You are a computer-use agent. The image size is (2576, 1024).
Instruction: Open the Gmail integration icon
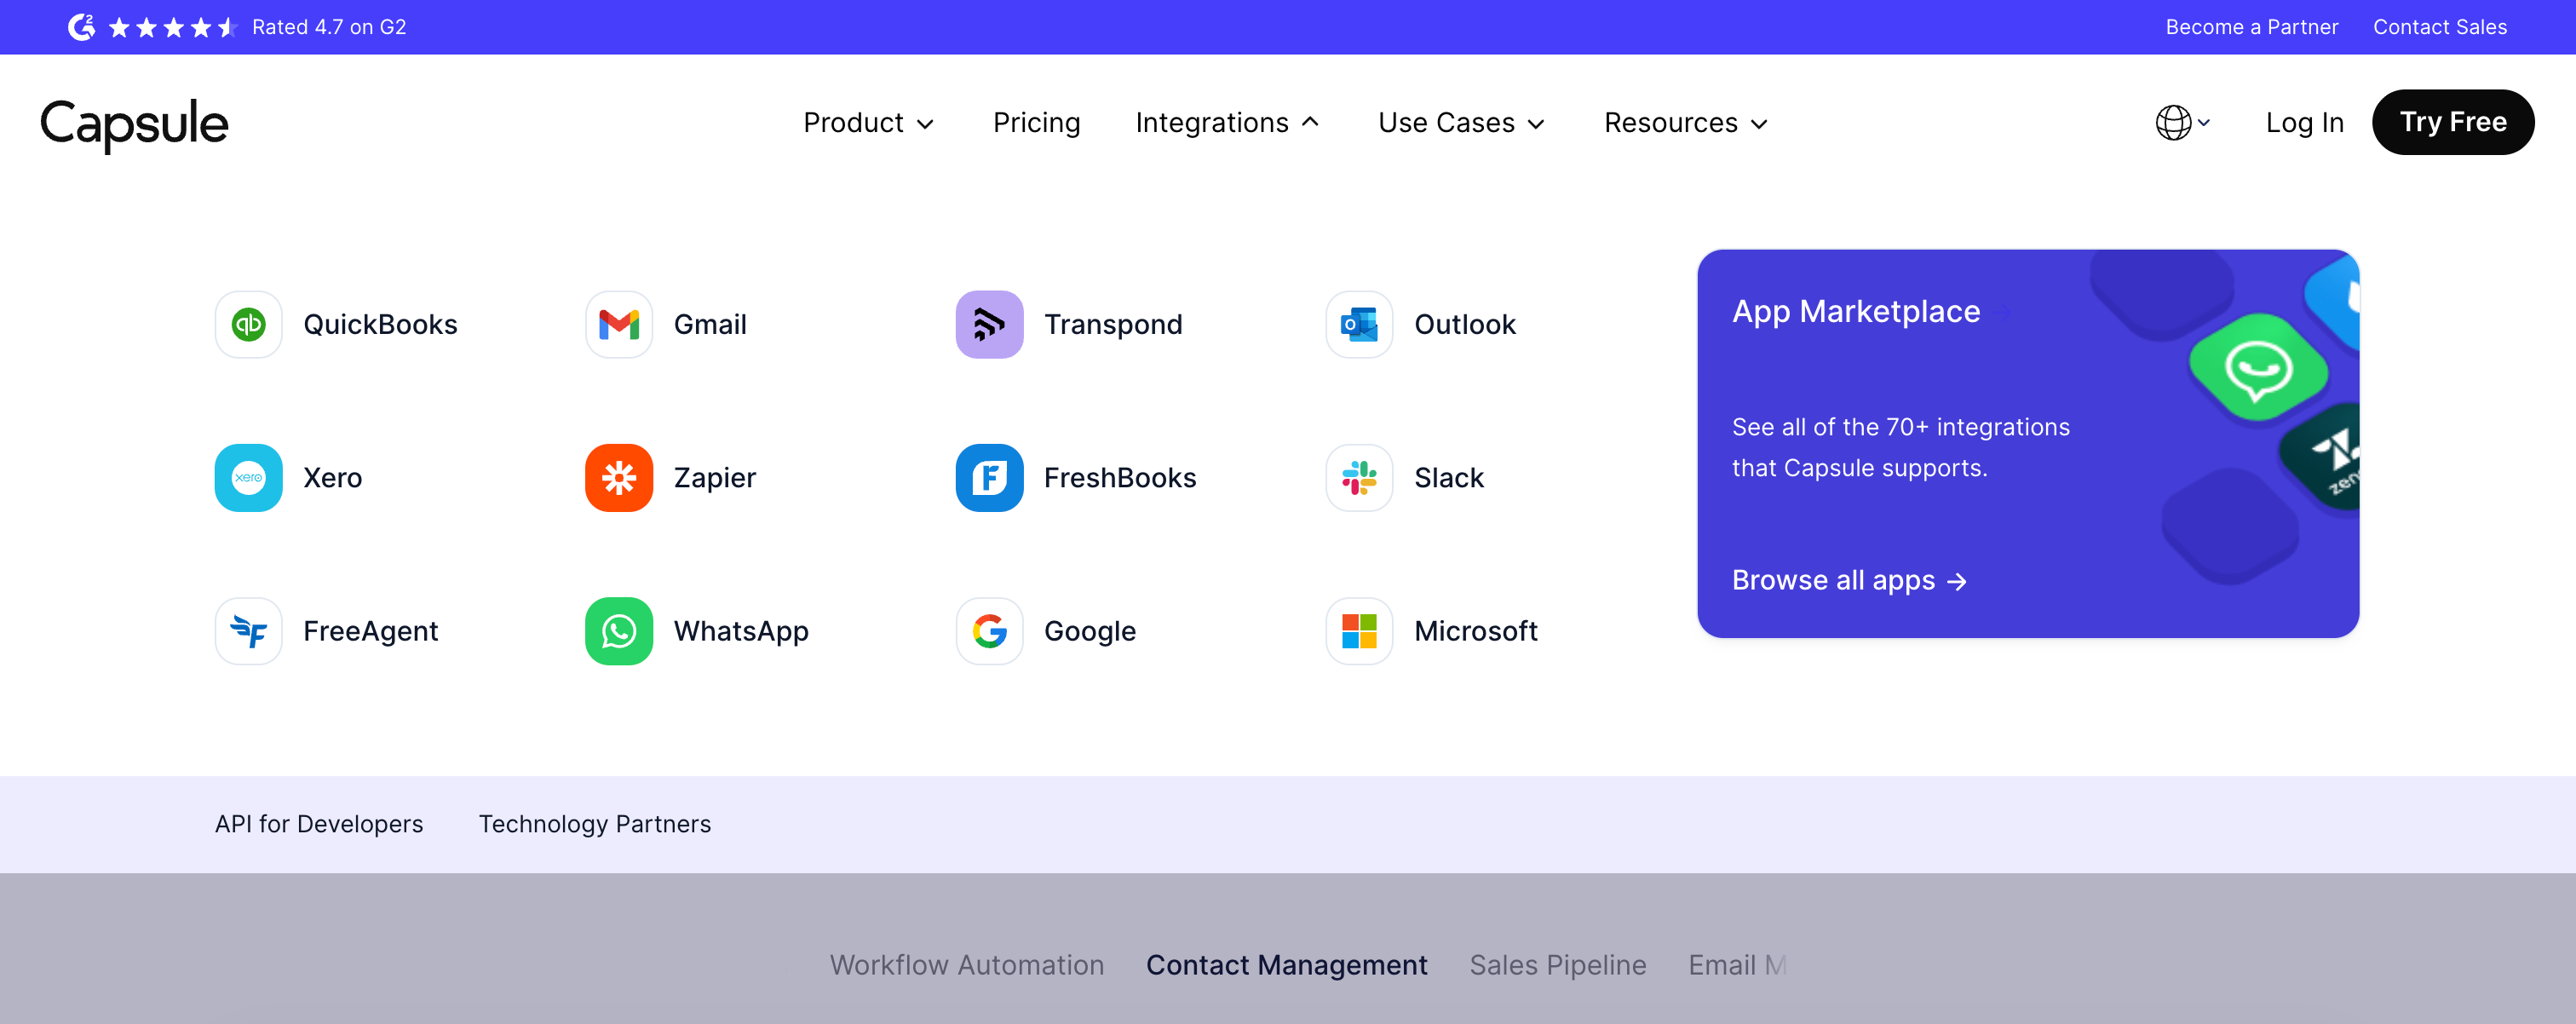(618, 324)
